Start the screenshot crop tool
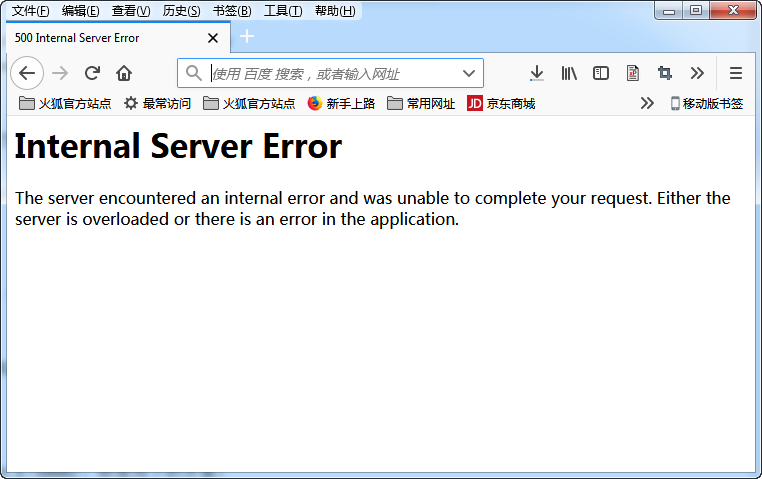Viewport: 762px width, 479px height. (x=665, y=73)
